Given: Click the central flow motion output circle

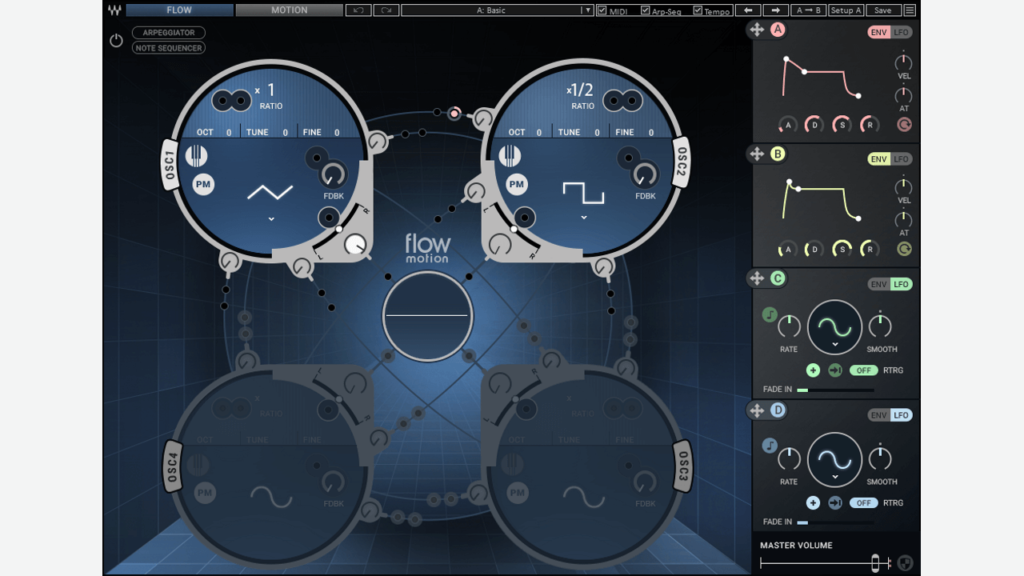Looking at the screenshot, I should pos(428,316).
